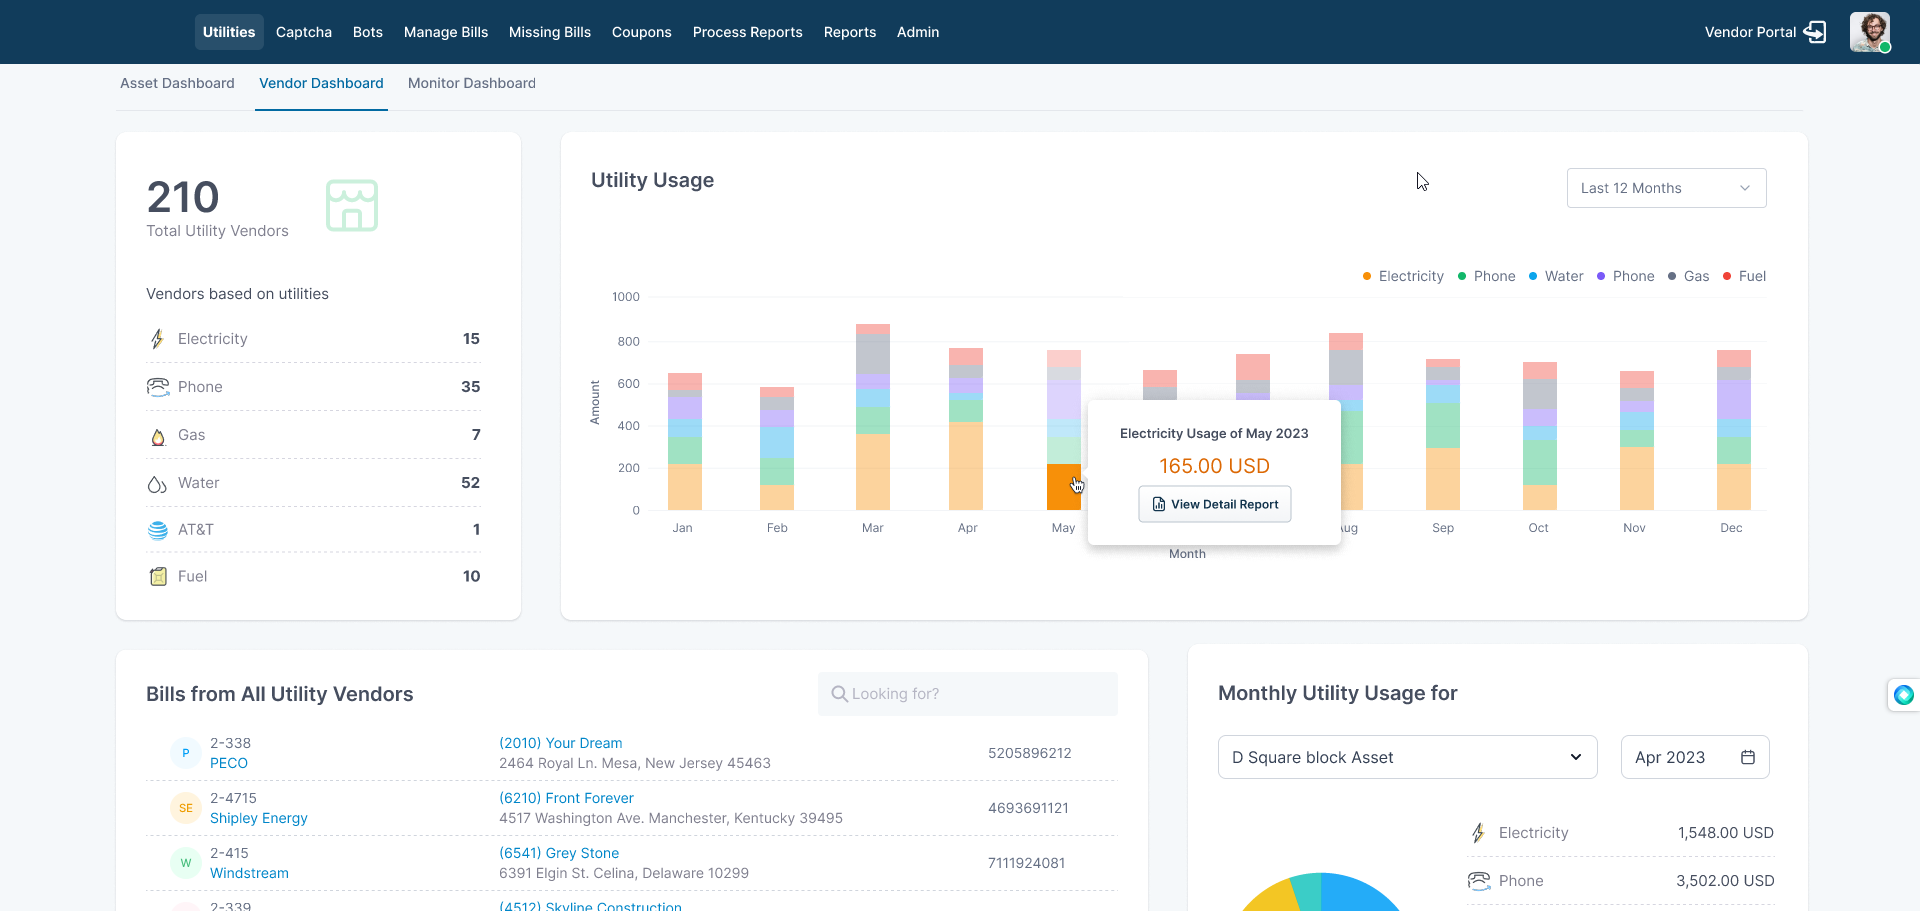Open the Captcha menu item
This screenshot has height=911, width=1920.
(x=304, y=32)
